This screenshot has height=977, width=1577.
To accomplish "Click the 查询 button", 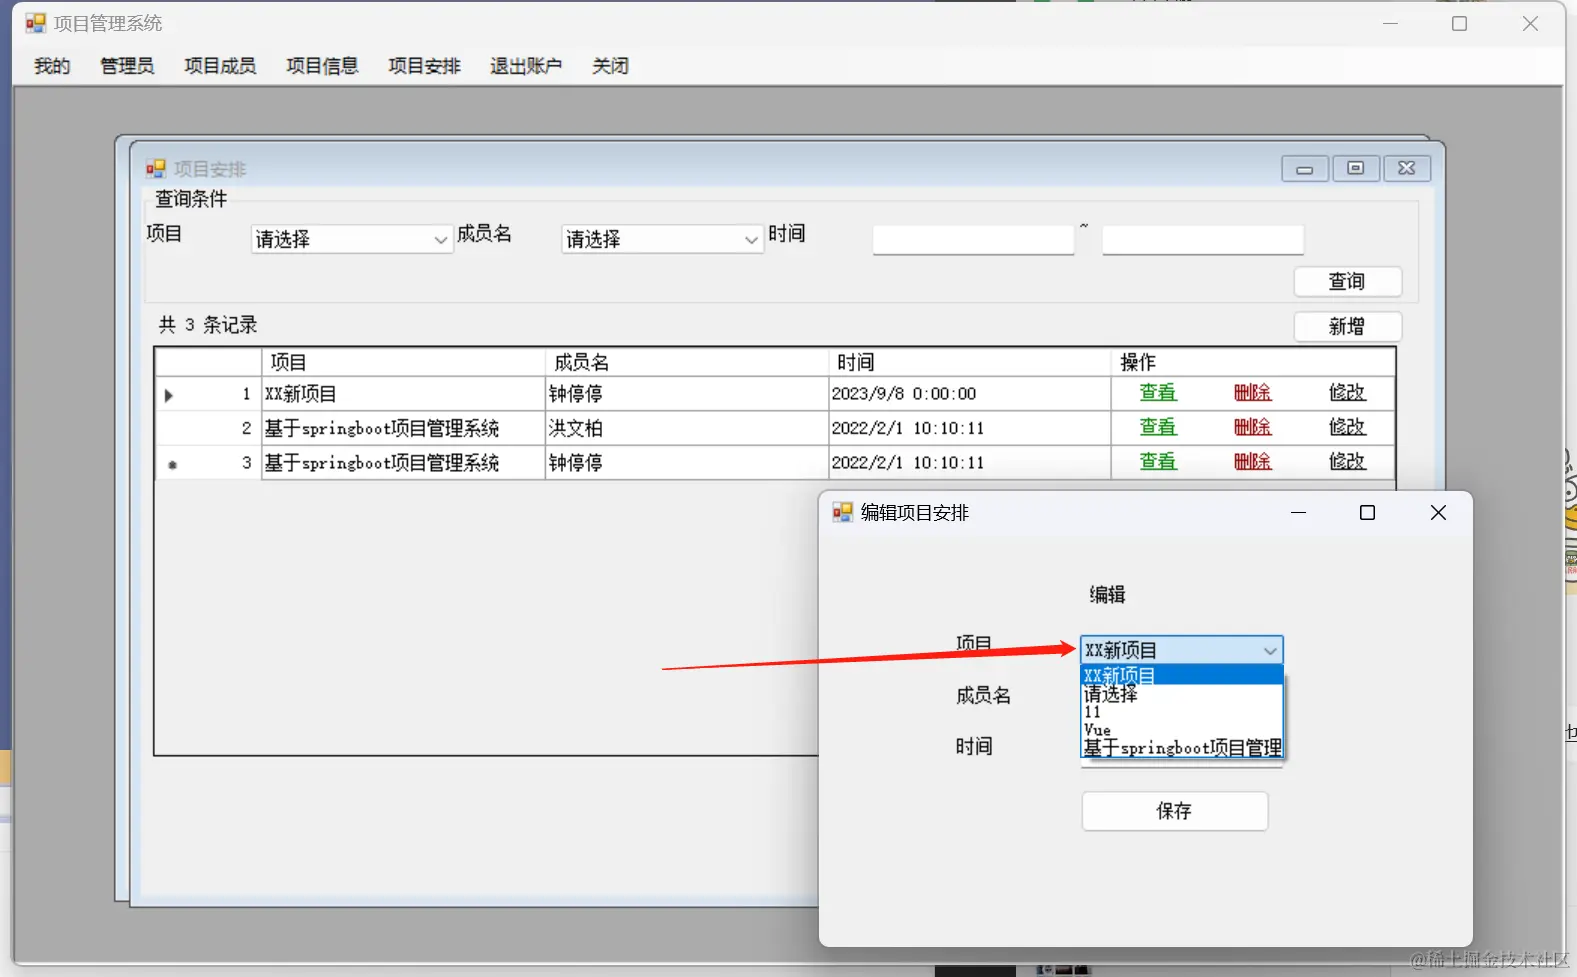I will (1347, 282).
